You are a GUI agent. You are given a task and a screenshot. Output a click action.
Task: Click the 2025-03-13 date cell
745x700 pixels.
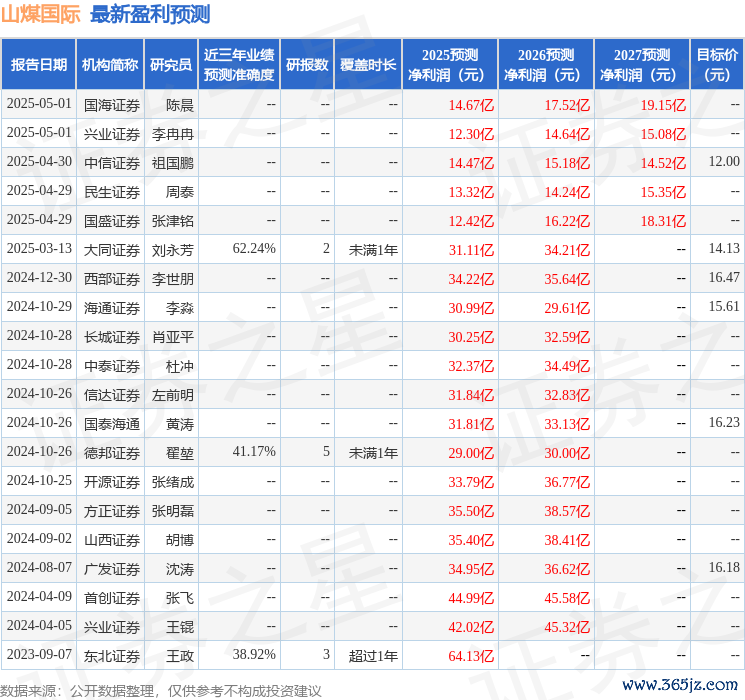[x=39, y=249]
